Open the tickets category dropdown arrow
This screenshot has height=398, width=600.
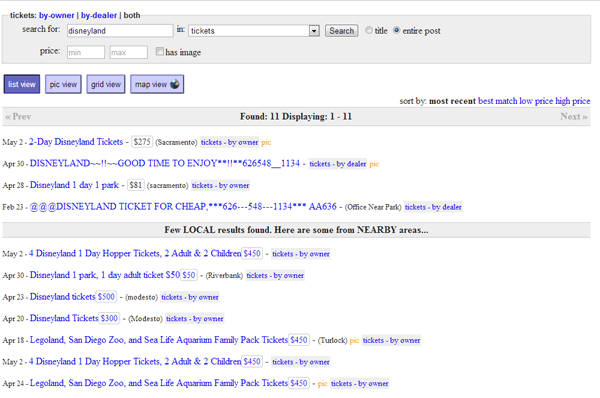point(314,31)
